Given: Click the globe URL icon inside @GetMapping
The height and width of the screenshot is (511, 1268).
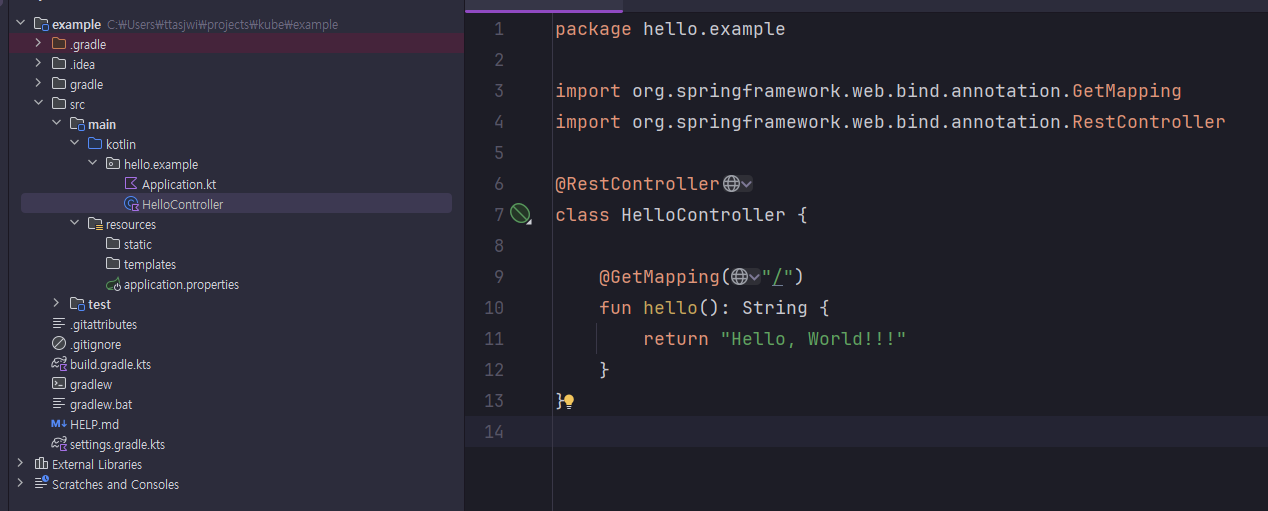Looking at the screenshot, I should point(739,277).
